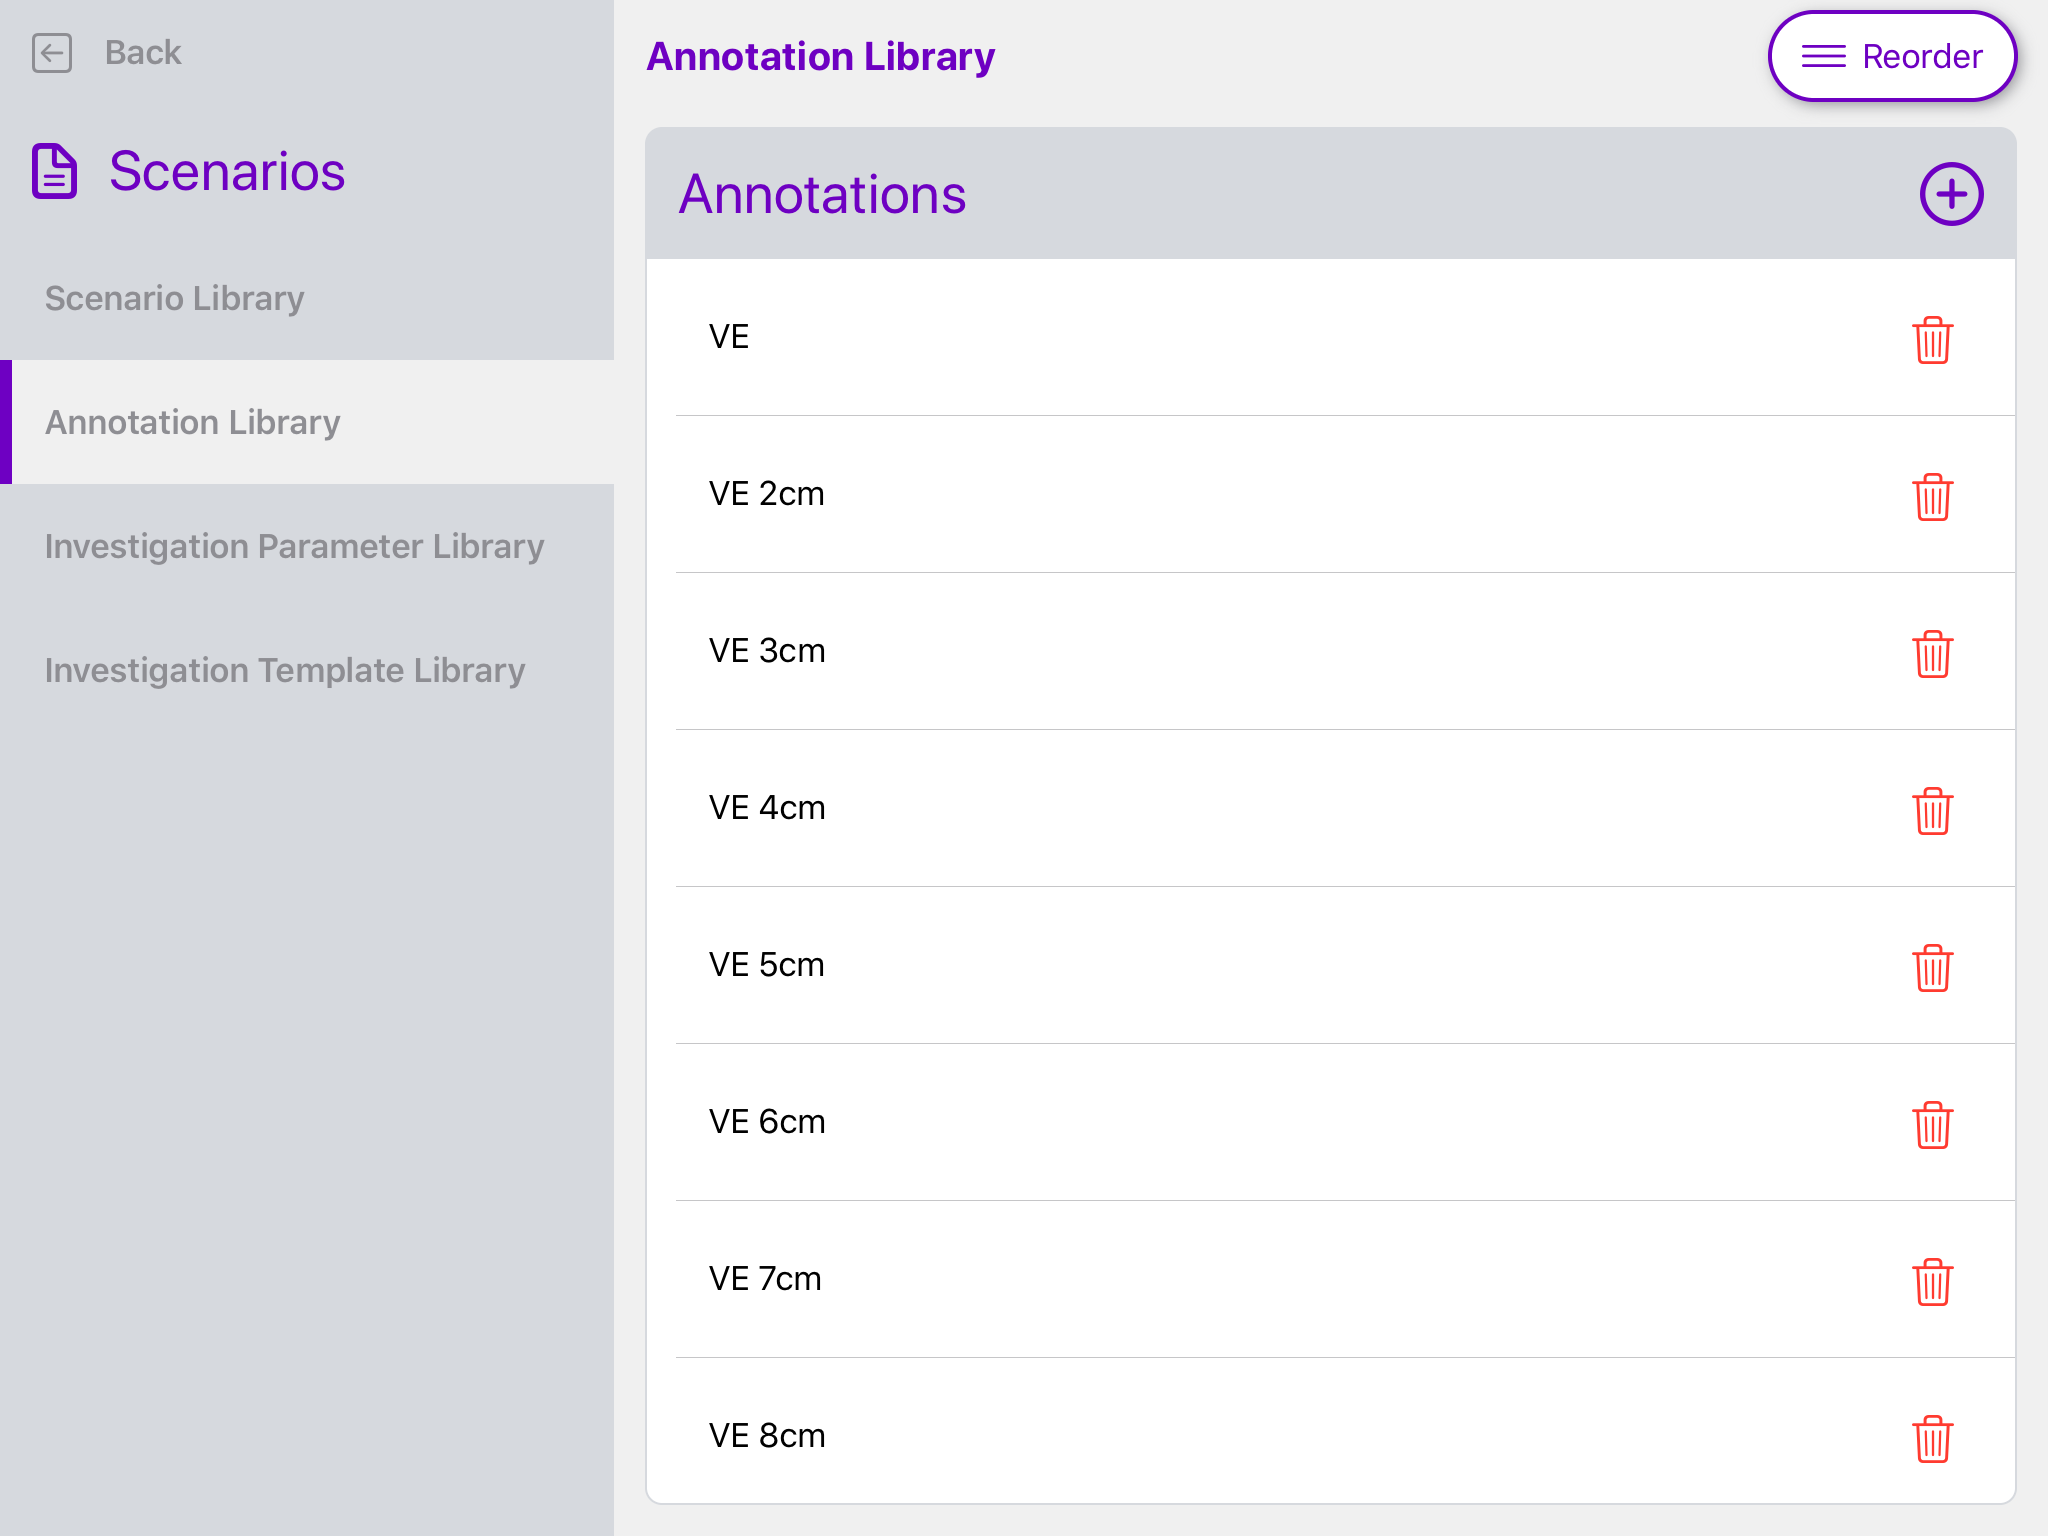Delete the VE 5cm annotation
Screen dimensions: 2048x1536
[1932, 968]
